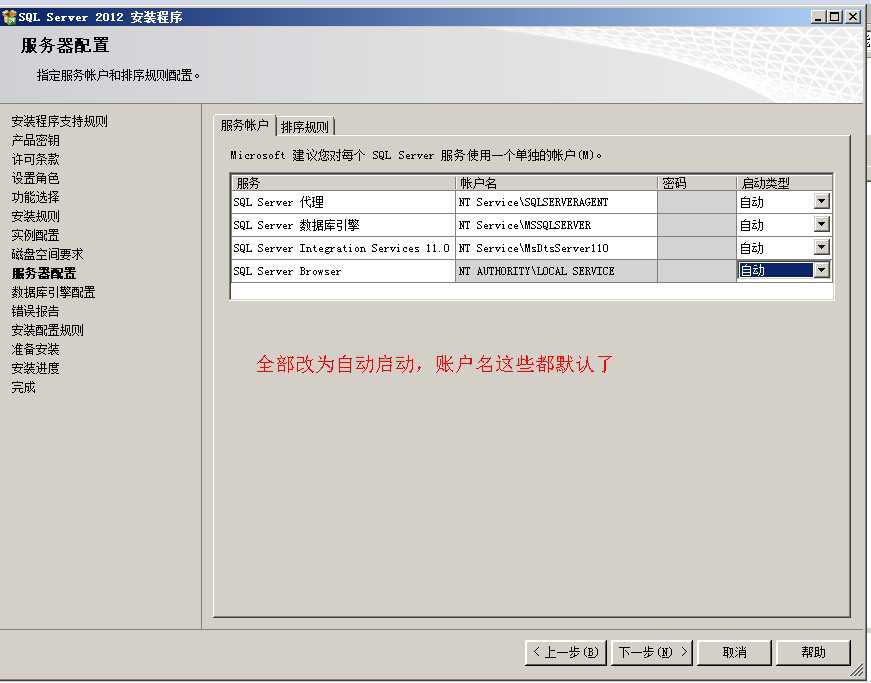Click the SQL Server installer title bar icon
The image size is (871, 683).
pyautogui.click(x=9, y=17)
